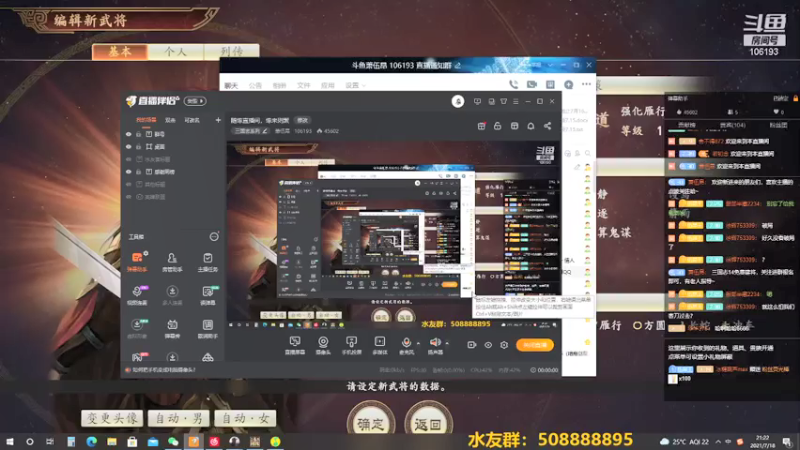Click the orange go-live button in the companion

click(535, 345)
